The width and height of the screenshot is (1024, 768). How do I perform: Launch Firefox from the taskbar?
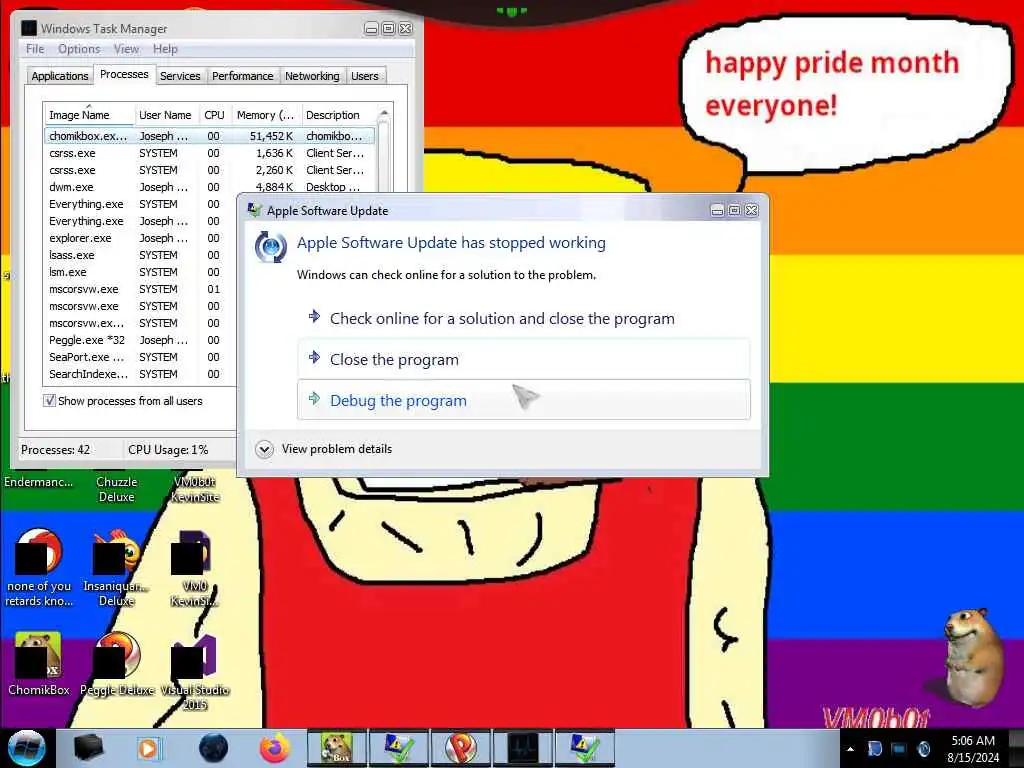click(275, 748)
